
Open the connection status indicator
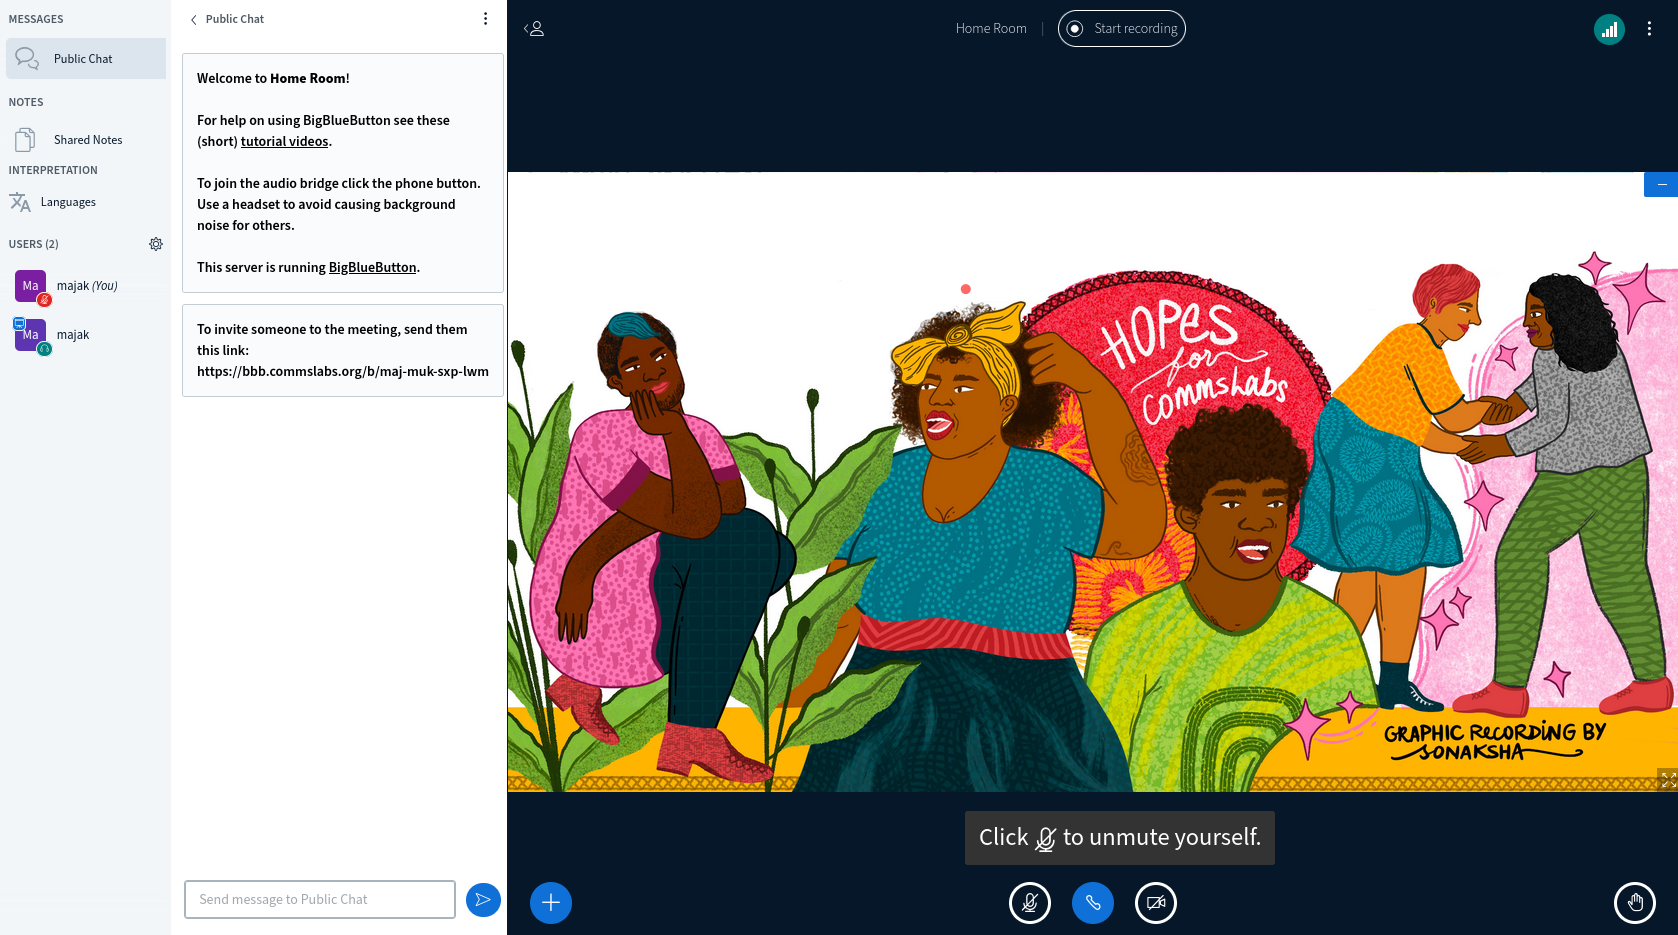tap(1609, 29)
